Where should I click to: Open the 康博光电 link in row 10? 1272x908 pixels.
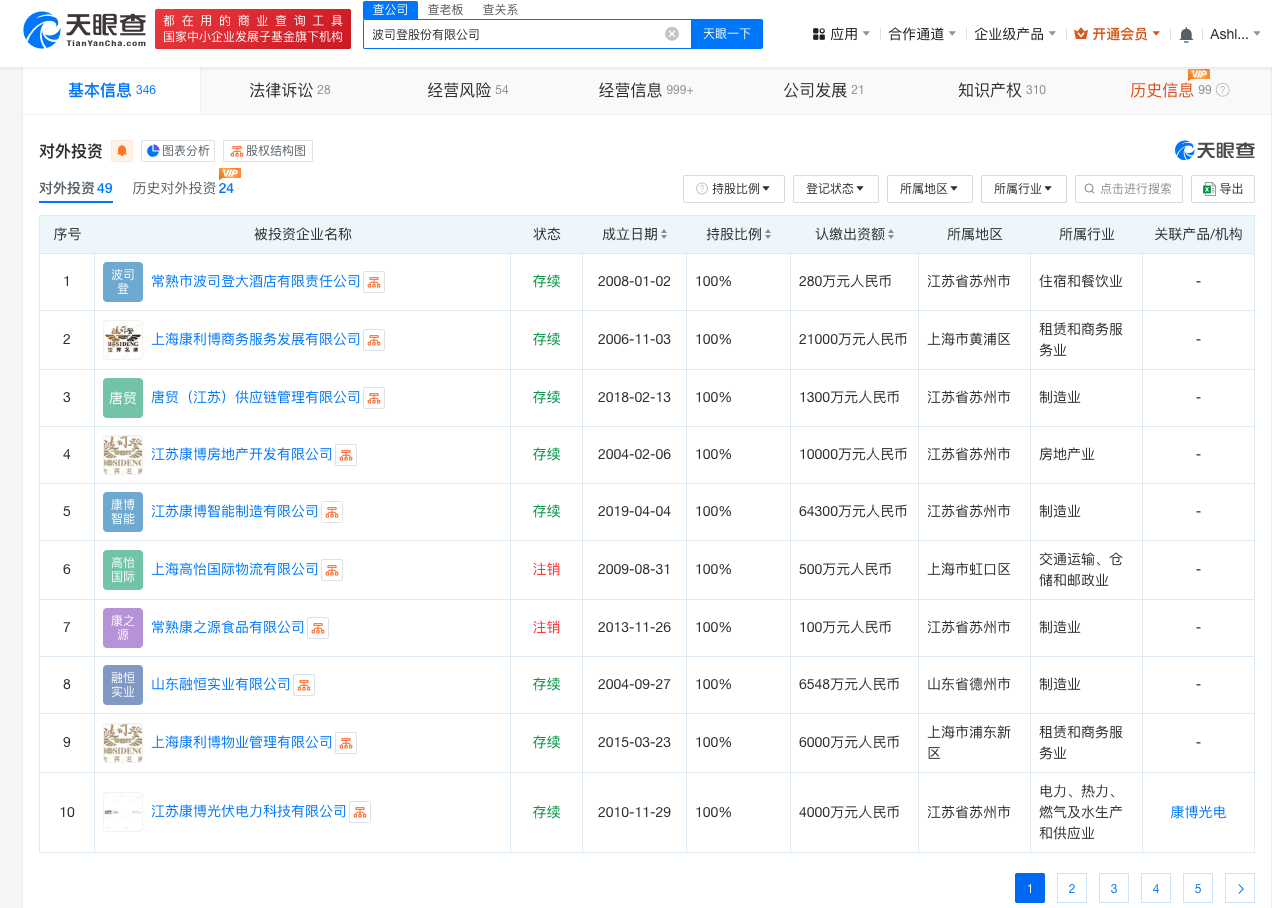(x=1197, y=812)
